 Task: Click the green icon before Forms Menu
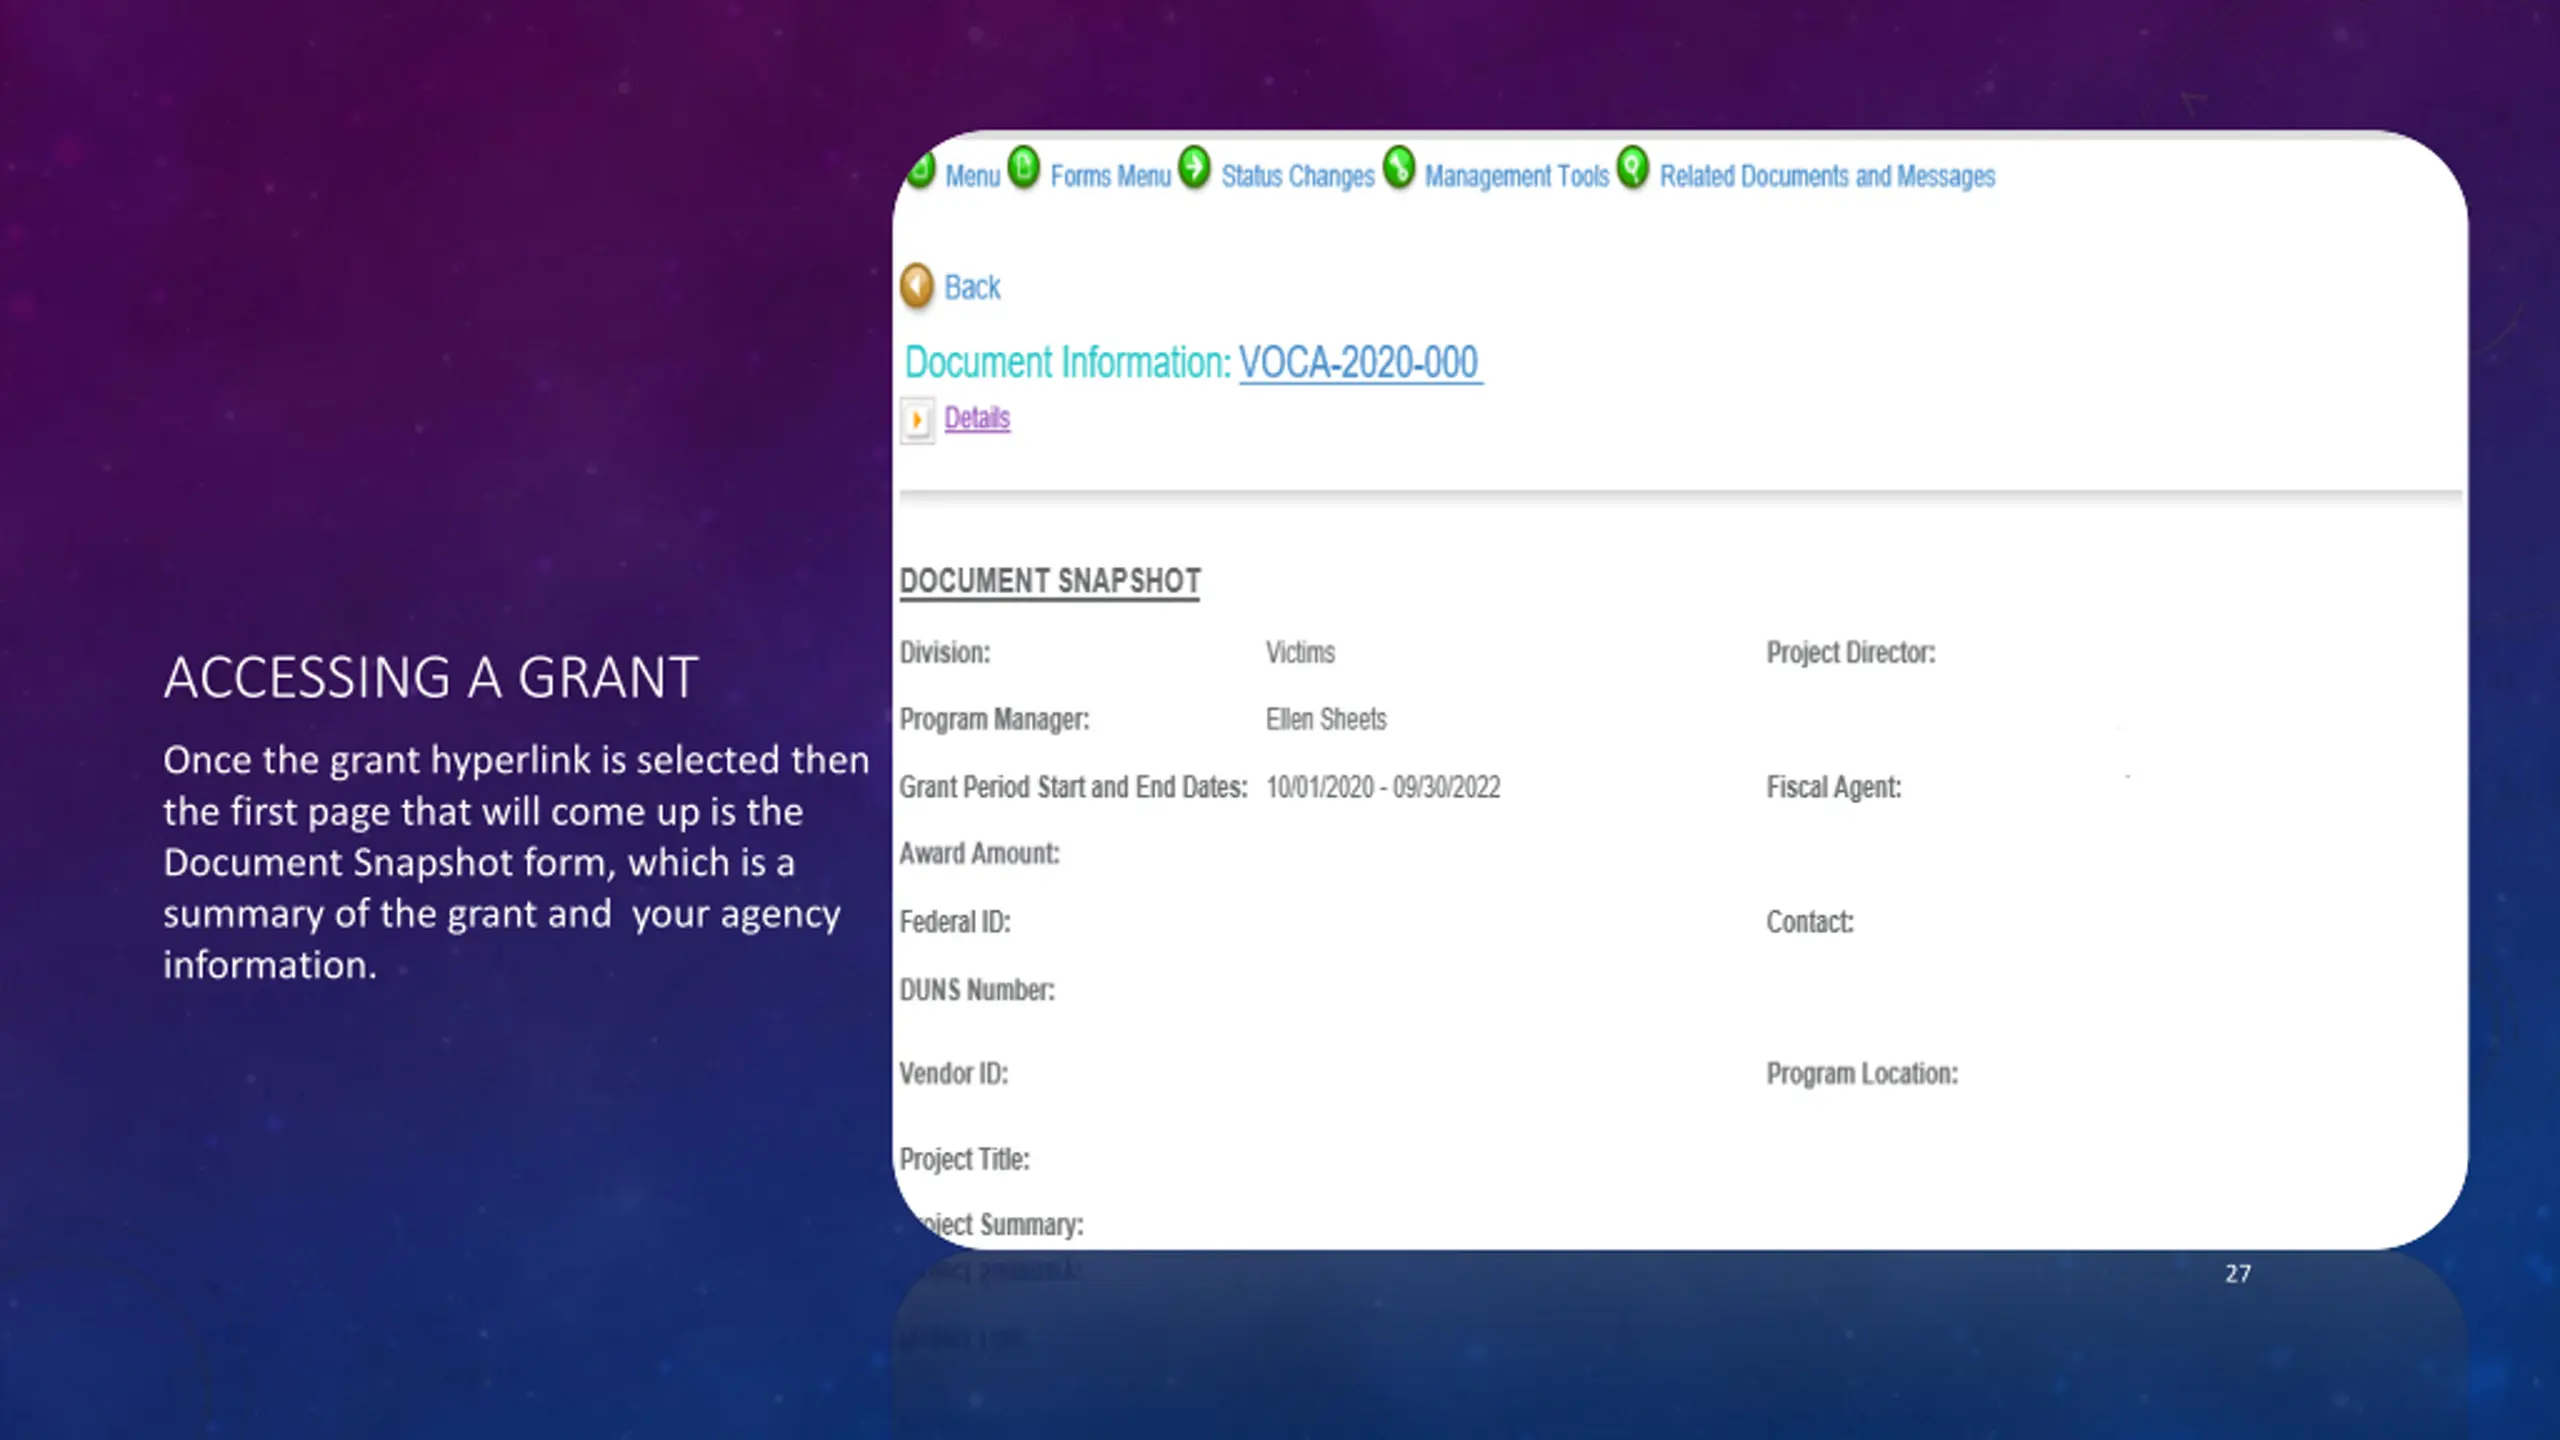1024,168
